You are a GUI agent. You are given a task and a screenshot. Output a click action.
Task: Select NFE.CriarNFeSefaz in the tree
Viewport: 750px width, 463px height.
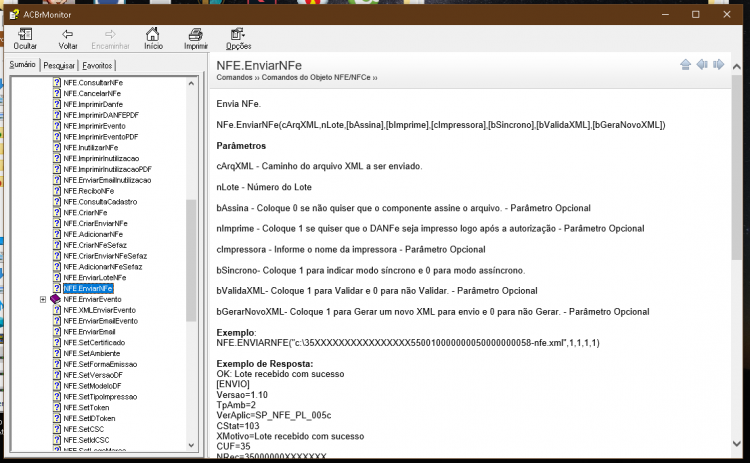click(x=95, y=245)
